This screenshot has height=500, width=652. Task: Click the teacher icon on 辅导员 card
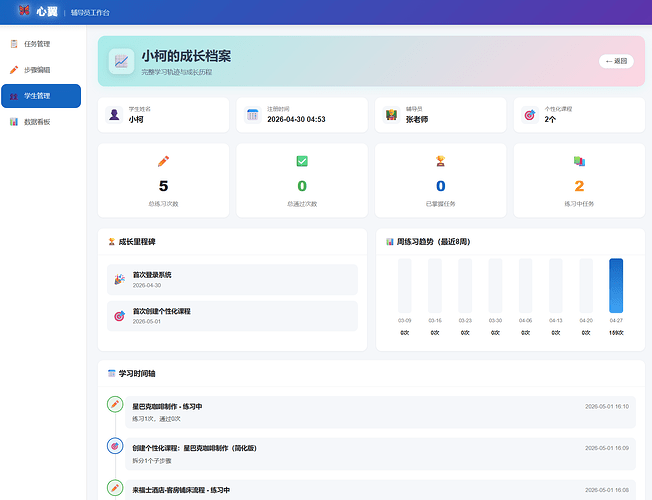(391, 114)
